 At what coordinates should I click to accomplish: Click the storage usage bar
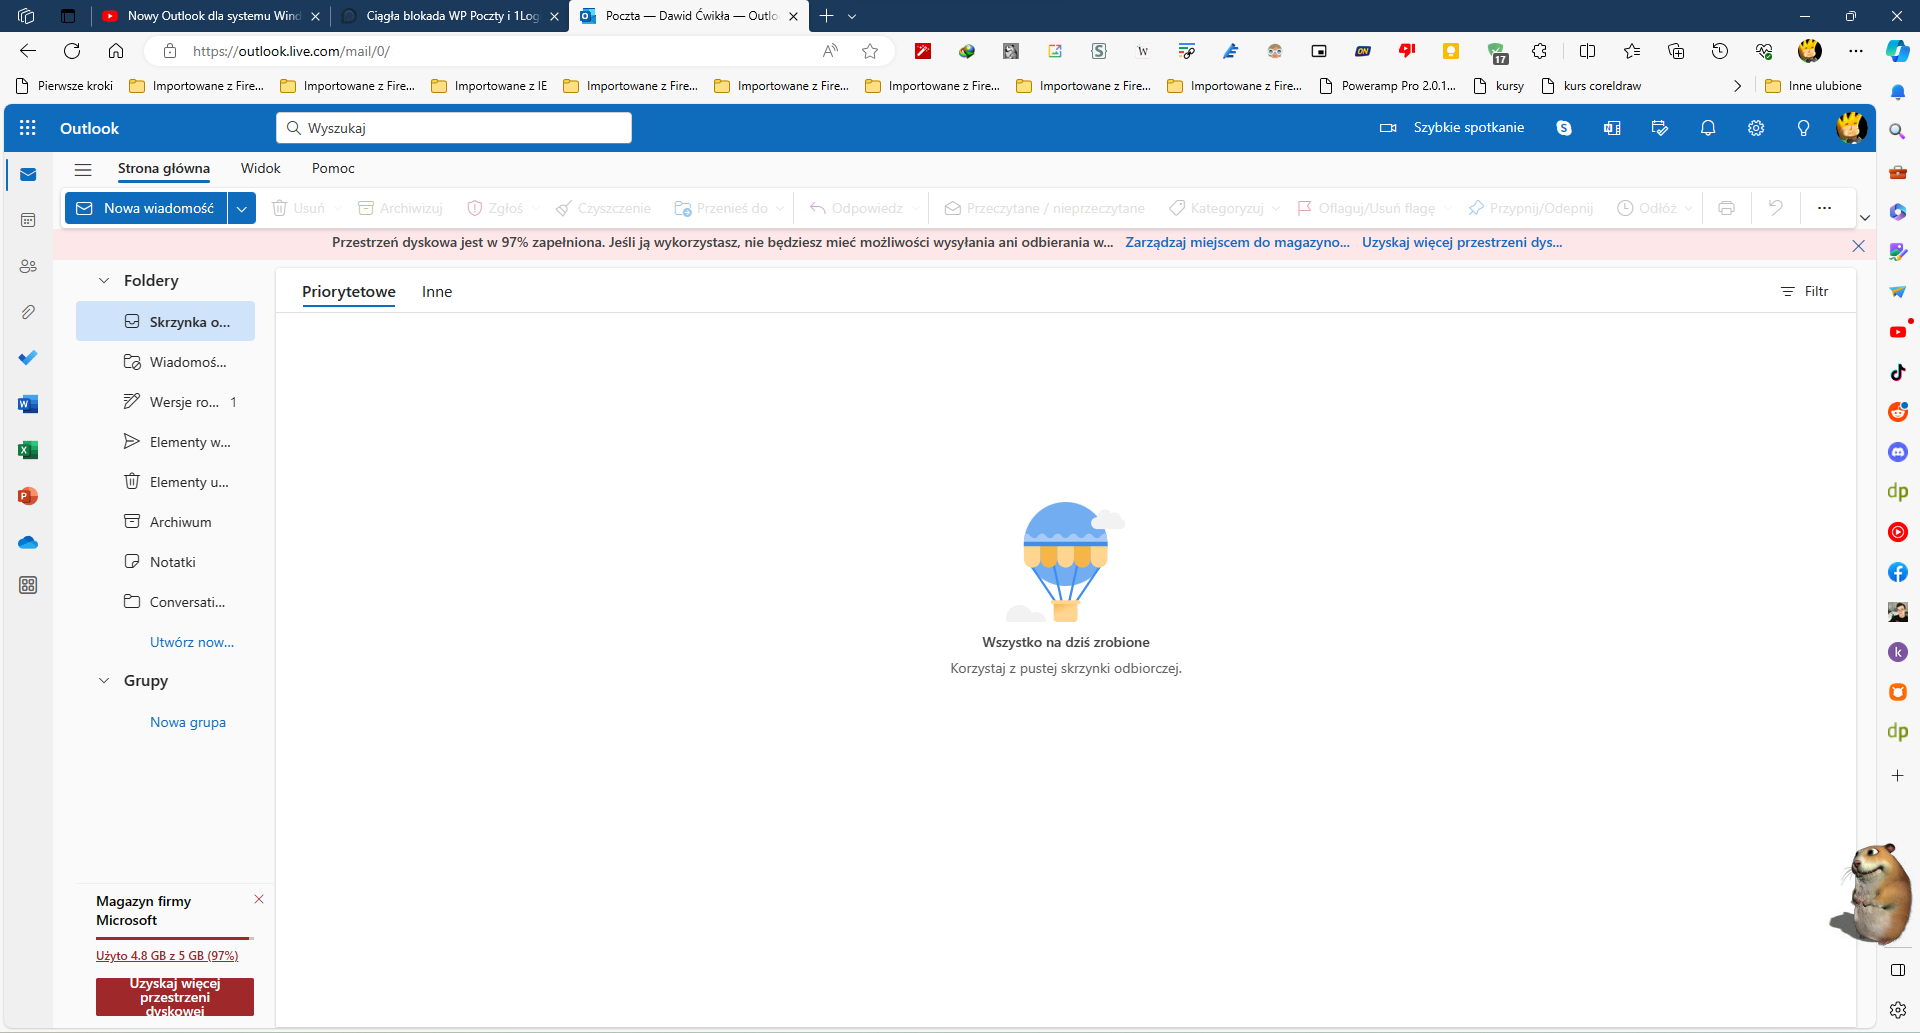[175, 938]
